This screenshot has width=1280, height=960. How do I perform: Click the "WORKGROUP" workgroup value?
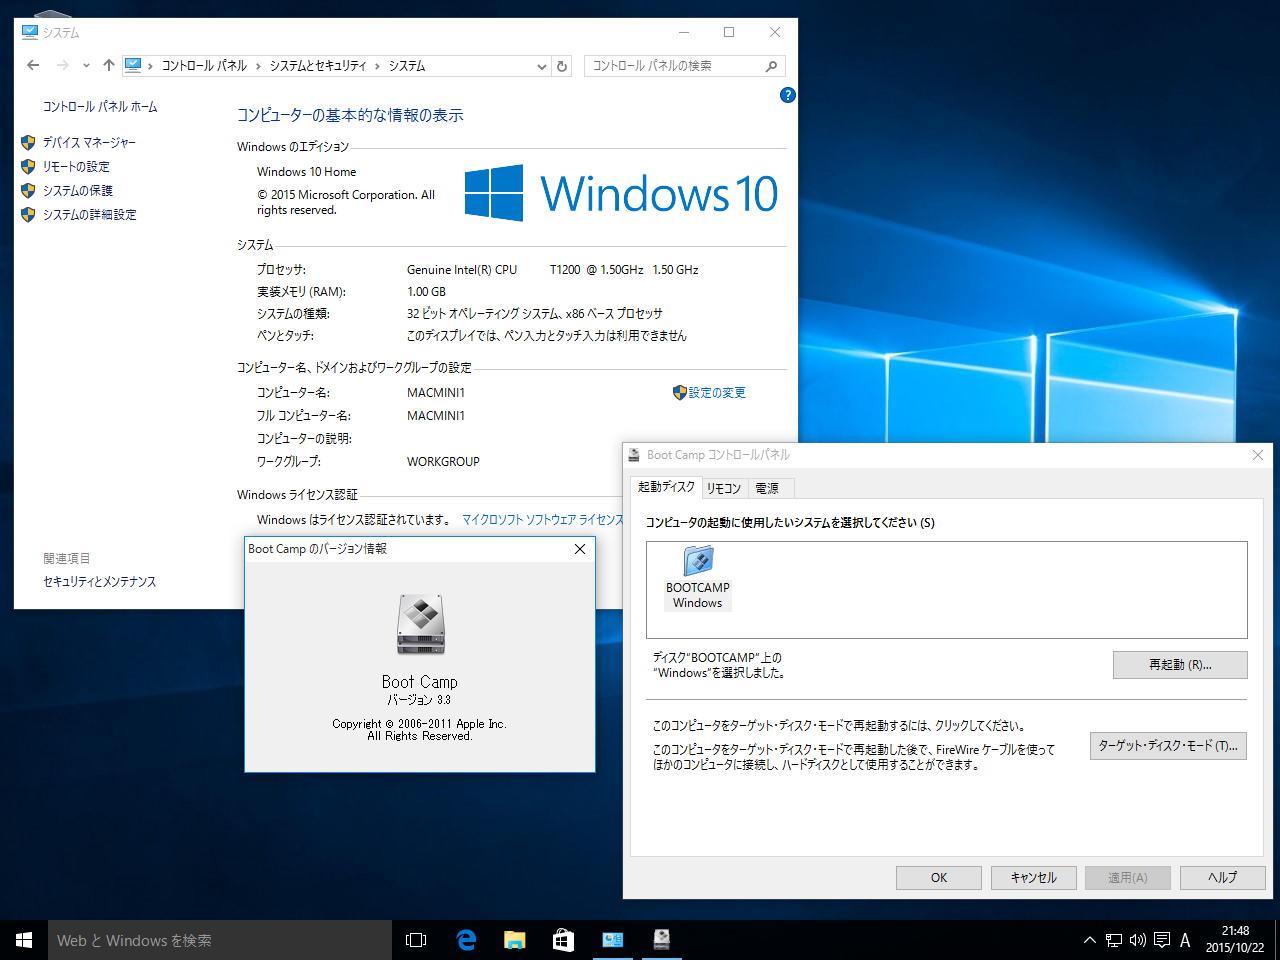[443, 462]
